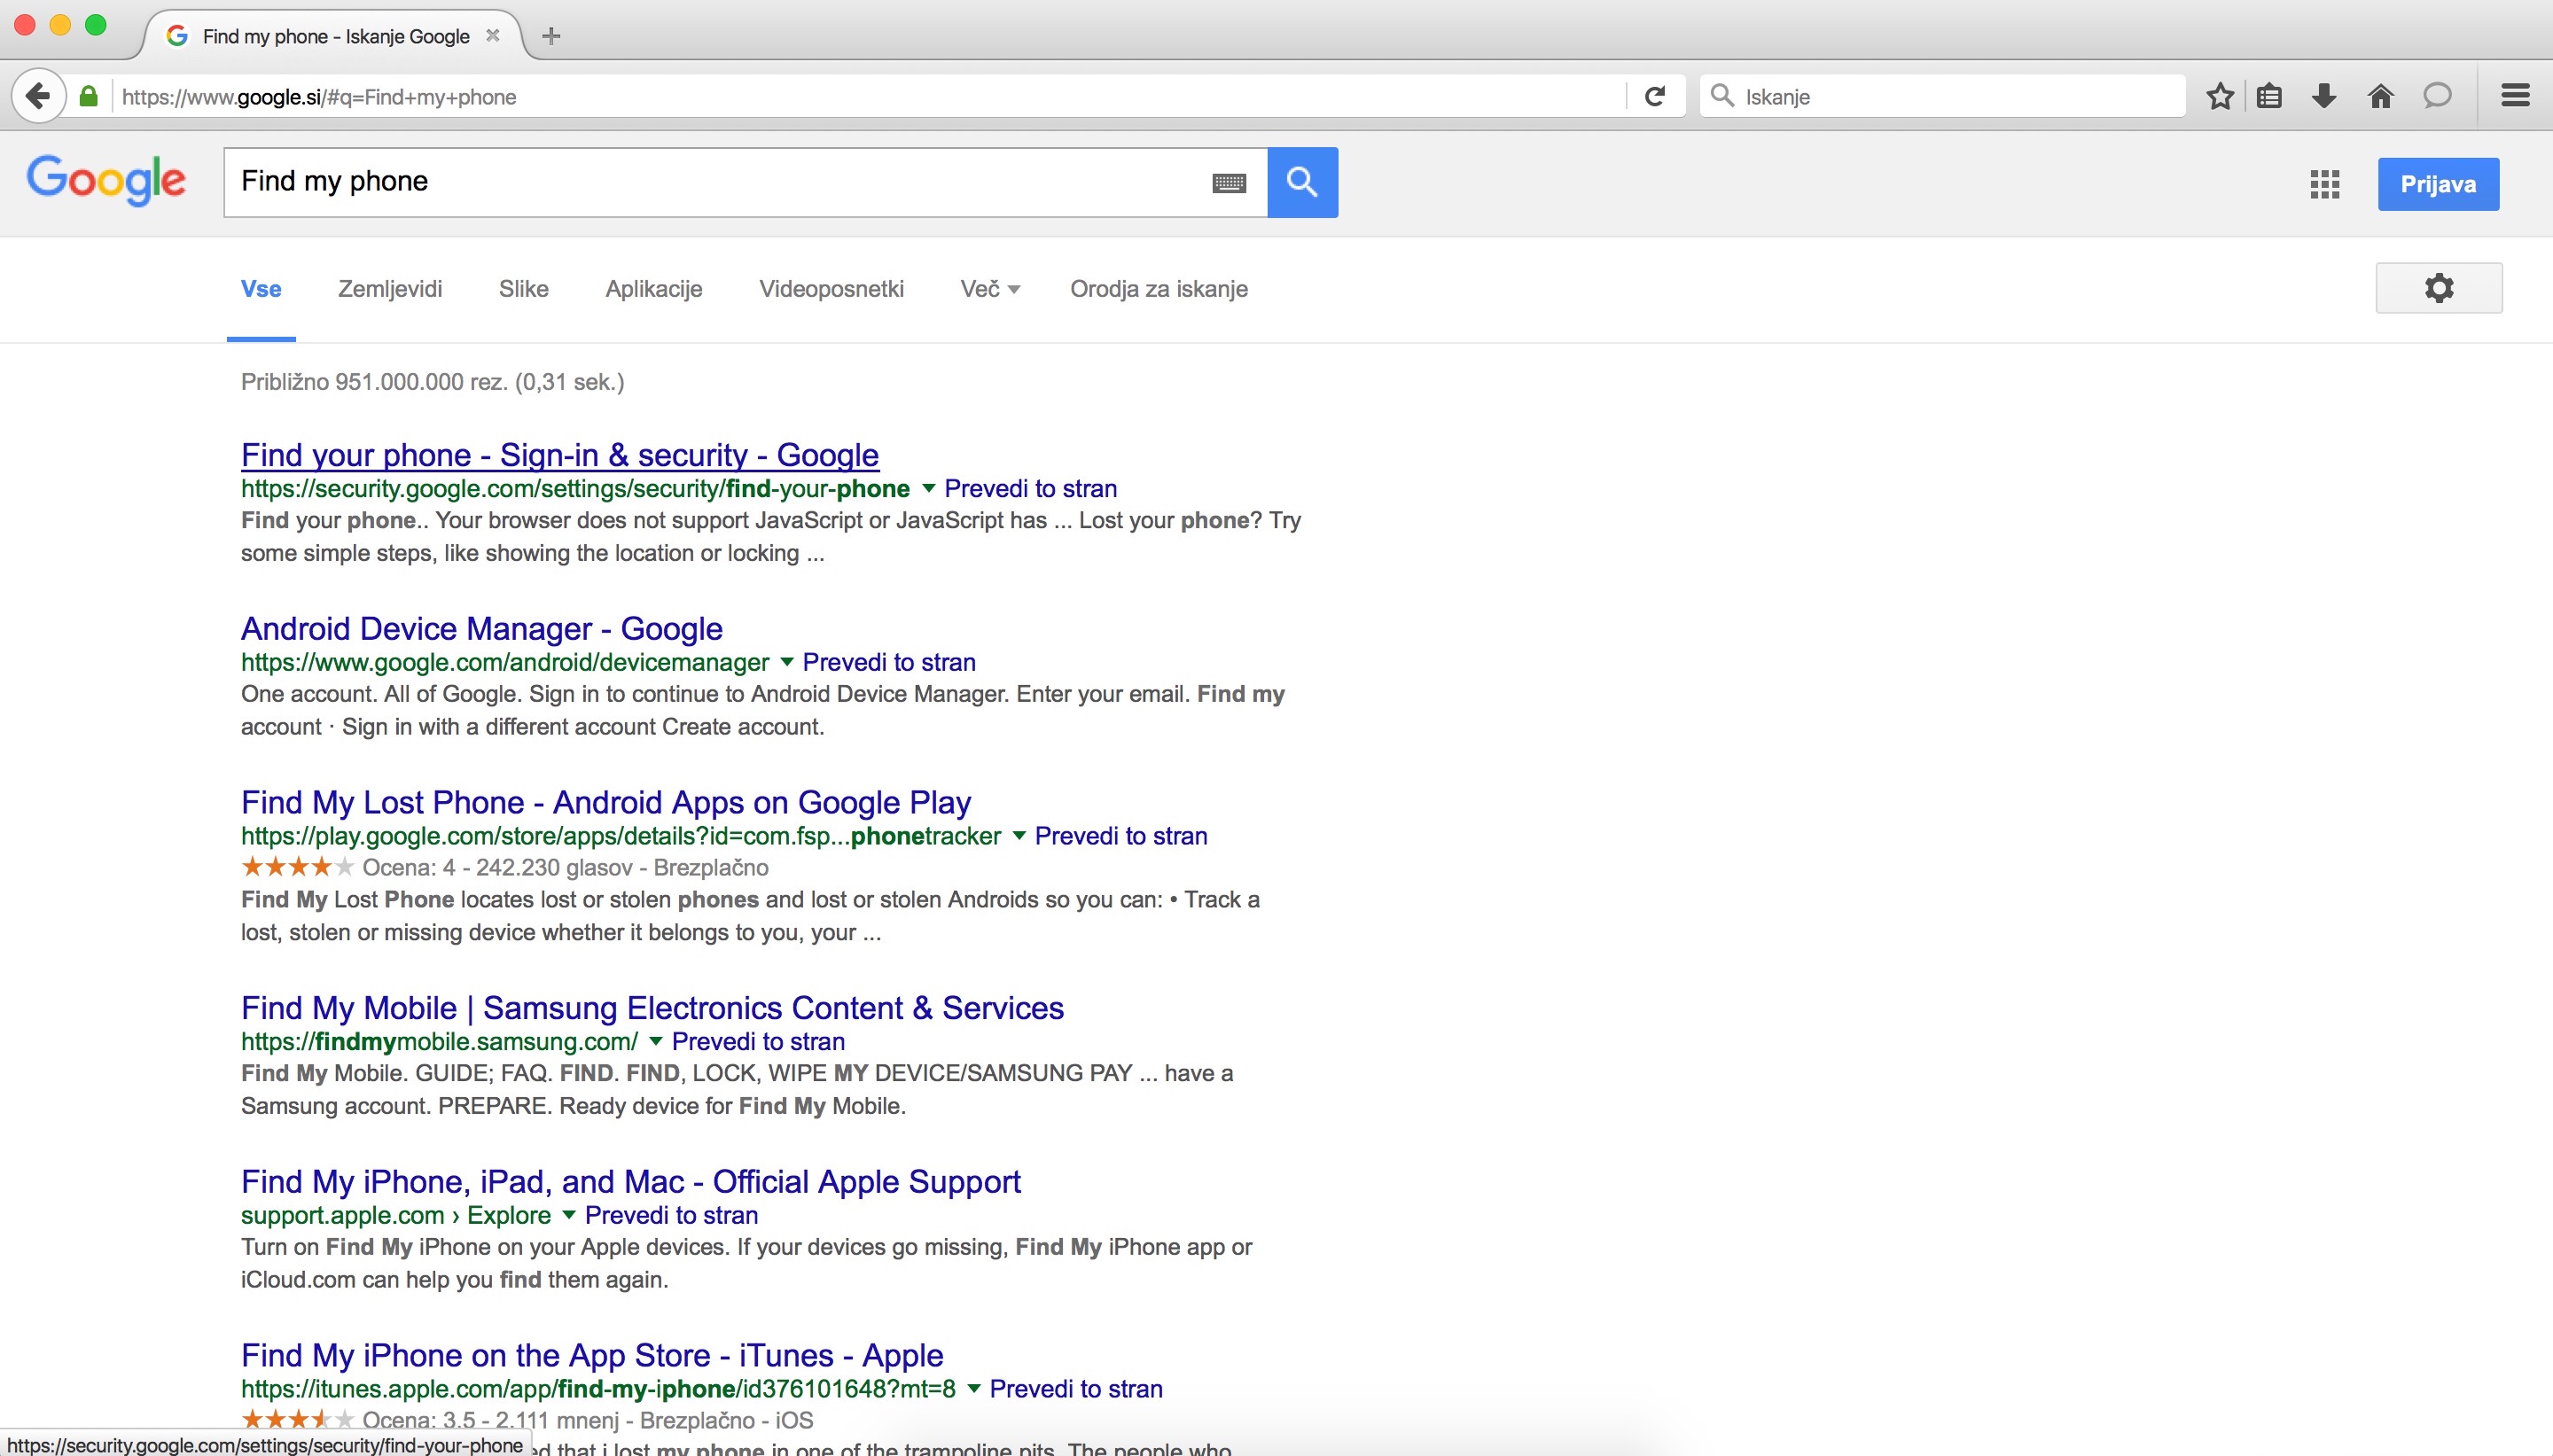Click the blue Google search magnifier button
This screenshot has width=2553, height=1456.
[x=1302, y=182]
